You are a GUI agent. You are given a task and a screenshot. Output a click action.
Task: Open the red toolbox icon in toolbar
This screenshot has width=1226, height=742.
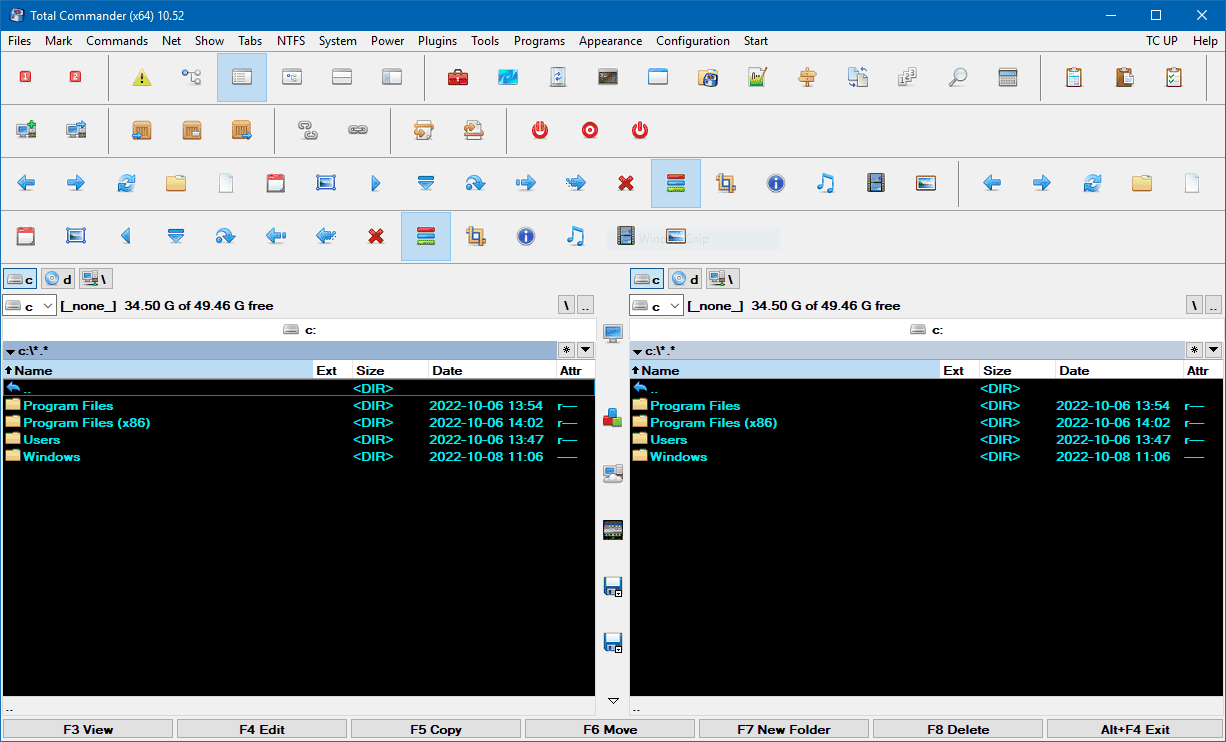pos(458,77)
